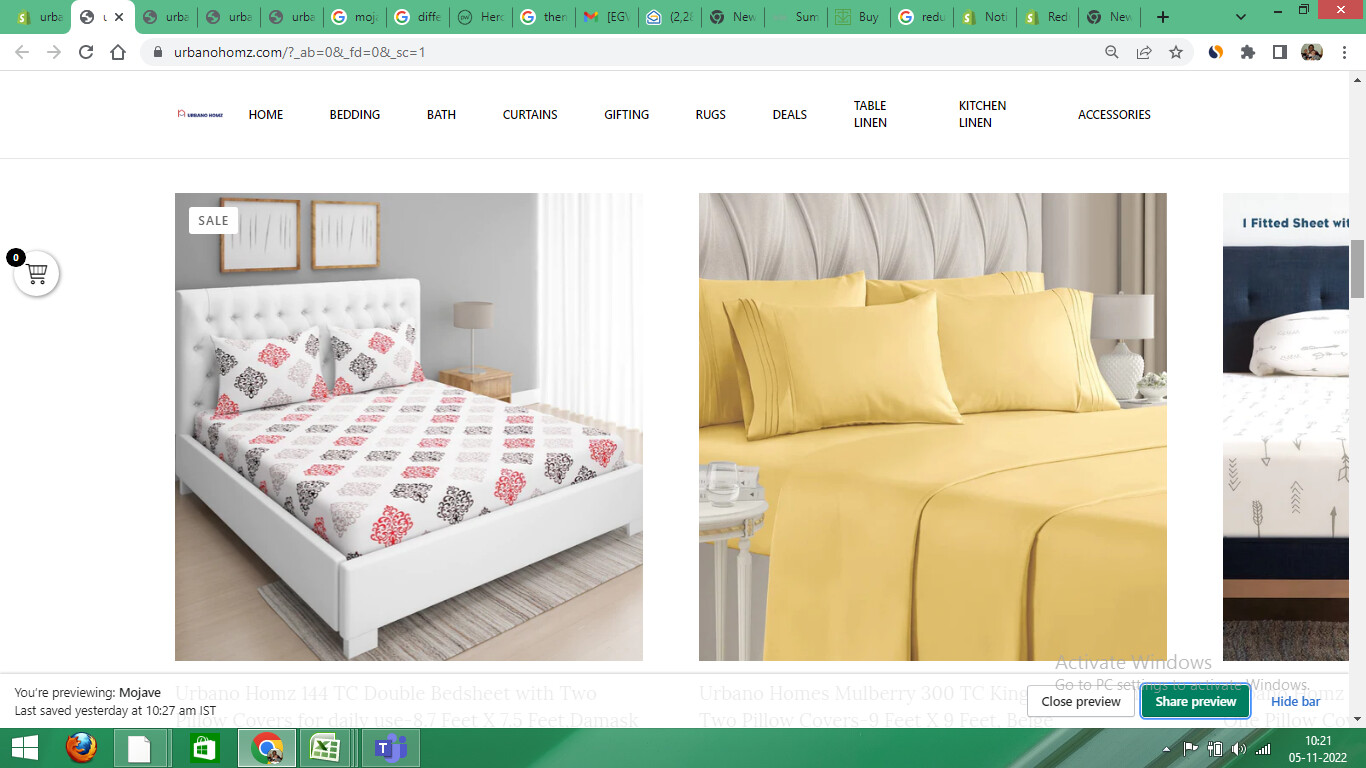
Task: Open the KITCHEN LINEN menu
Action: tap(982, 114)
